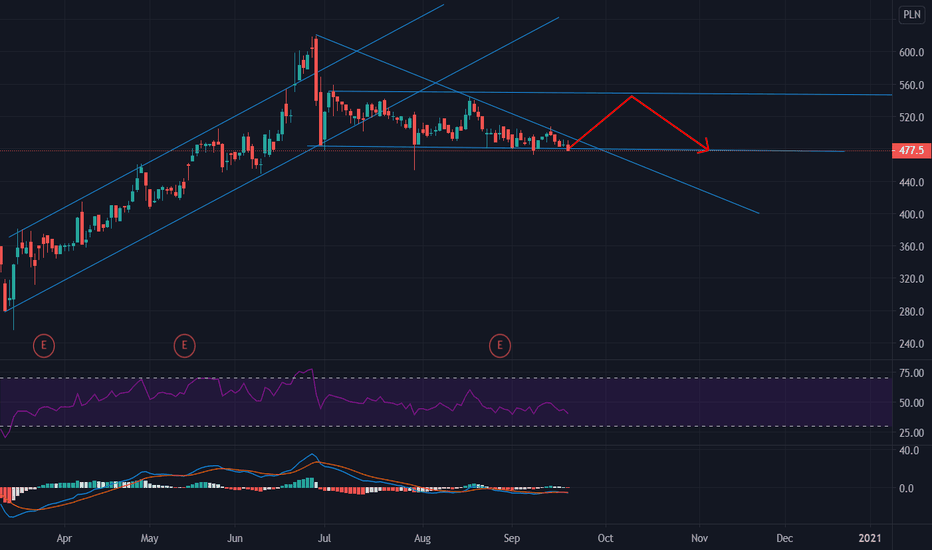Screen dimensions: 932x550
Task: Click the Dec label on time axis
Action: 785,538
